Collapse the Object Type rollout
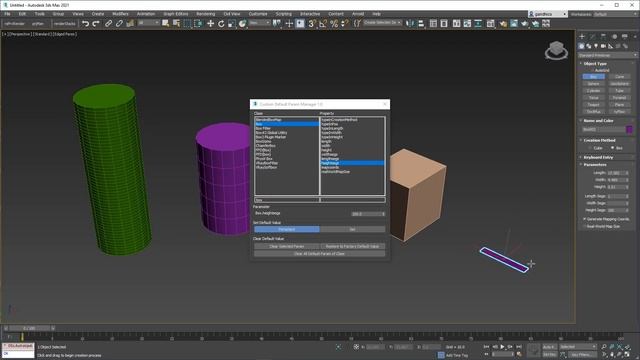Screen dimensions: 640x360 click(x=595, y=64)
